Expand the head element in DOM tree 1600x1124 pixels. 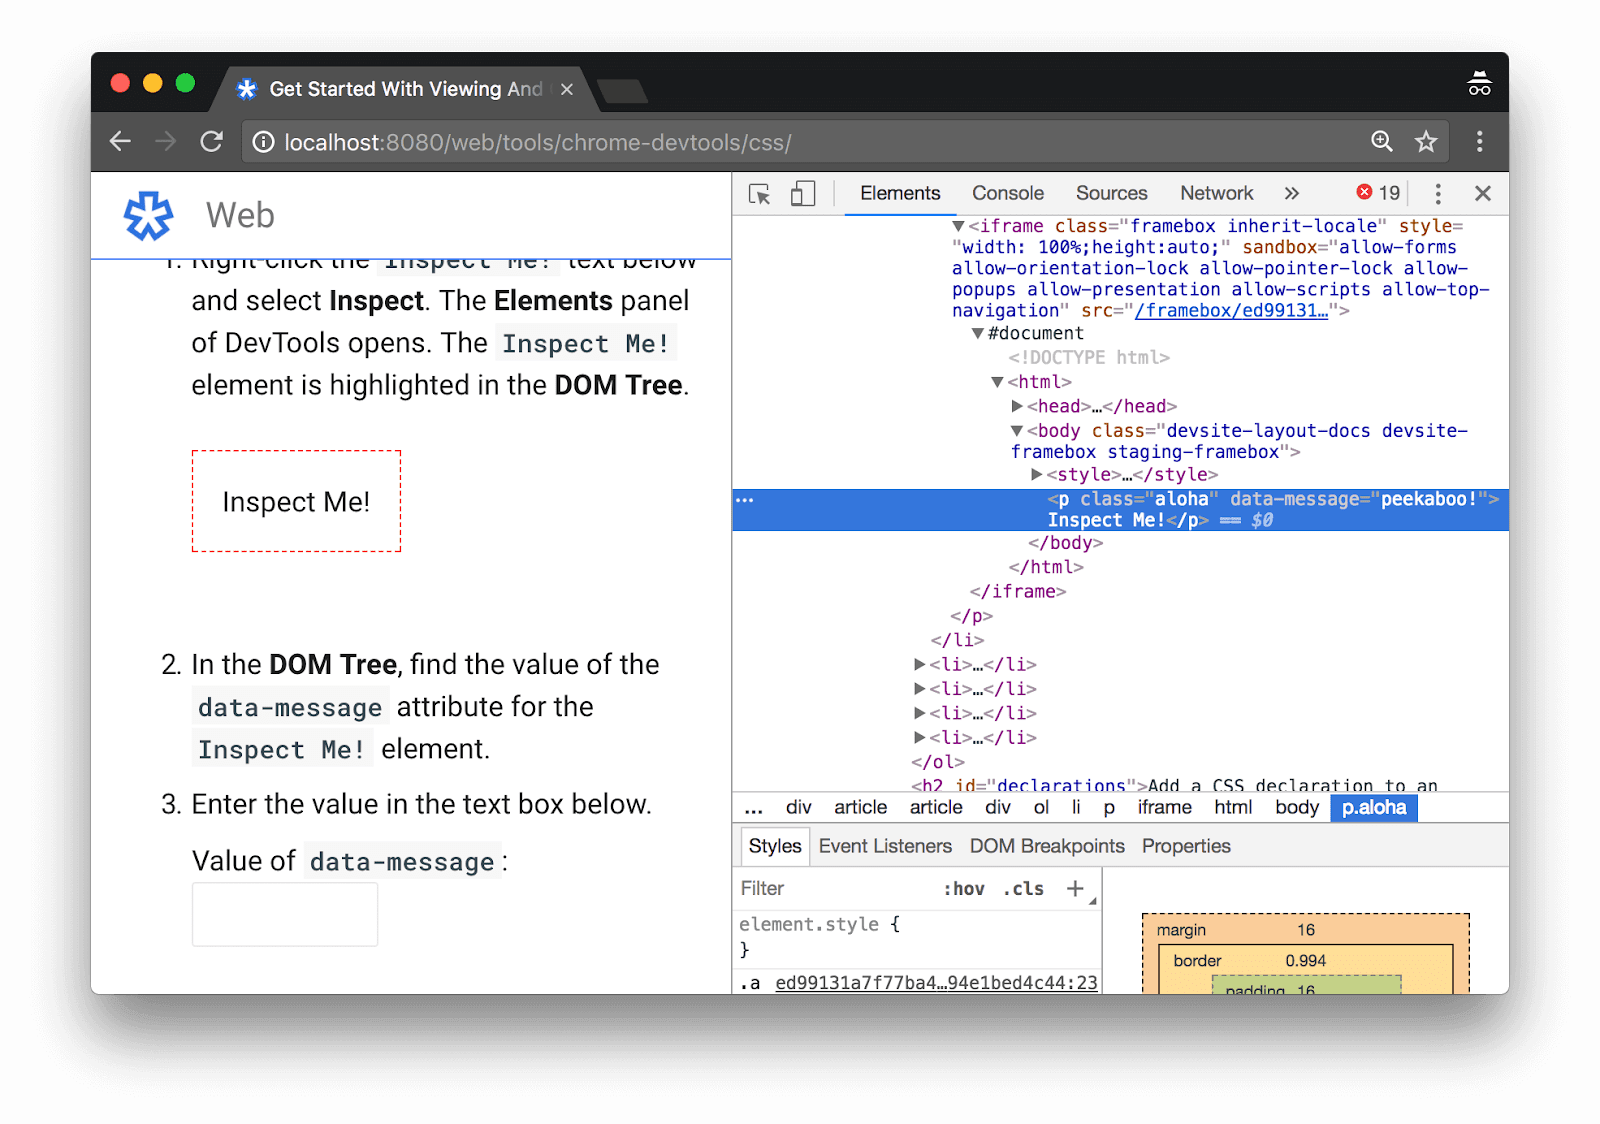coord(1017,406)
